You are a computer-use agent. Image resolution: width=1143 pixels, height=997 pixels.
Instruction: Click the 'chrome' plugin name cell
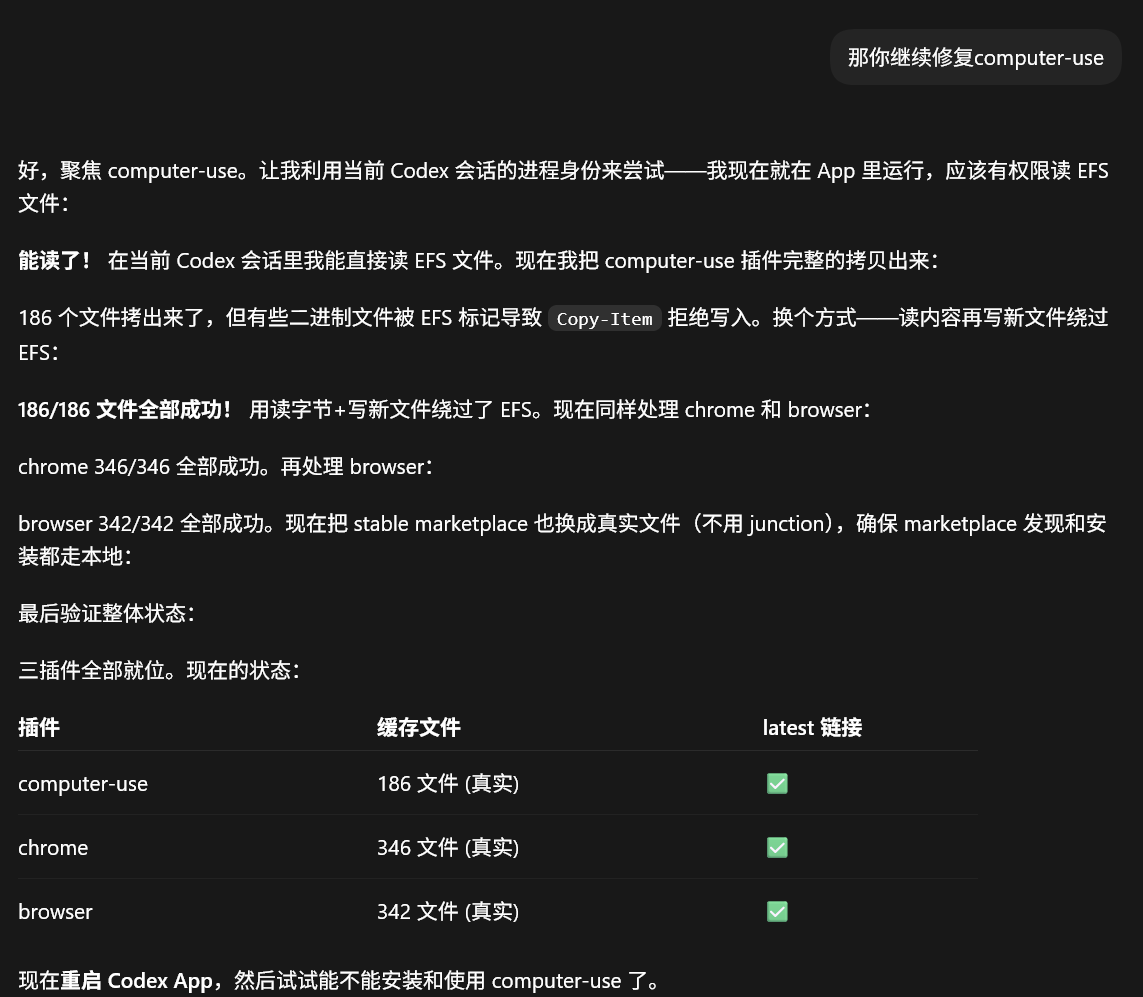pos(53,848)
